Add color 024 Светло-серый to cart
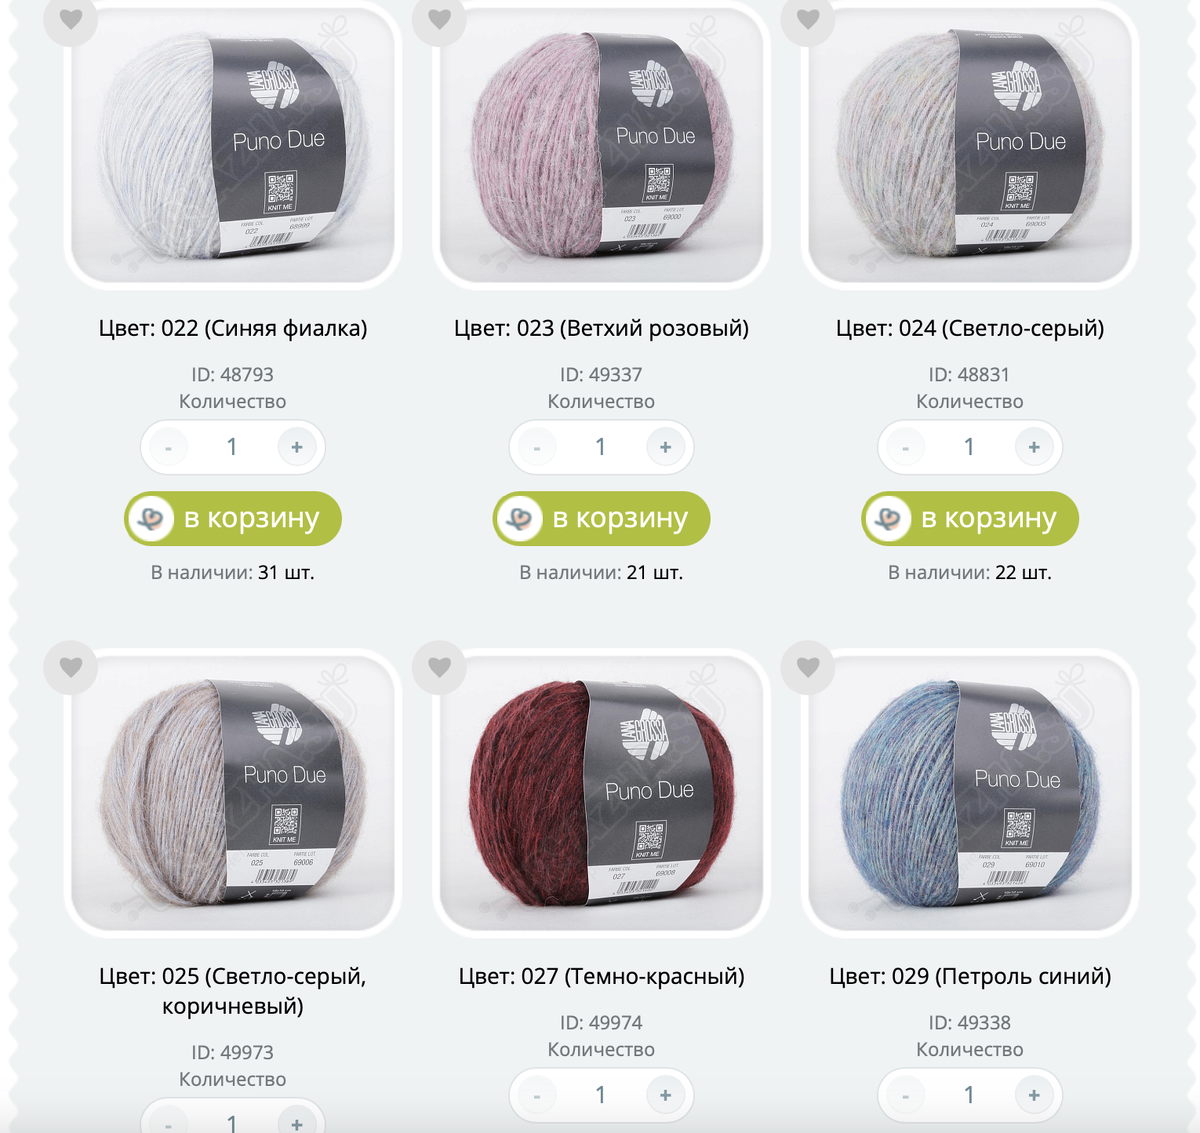This screenshot has height=1133, width=1200. 970,519
